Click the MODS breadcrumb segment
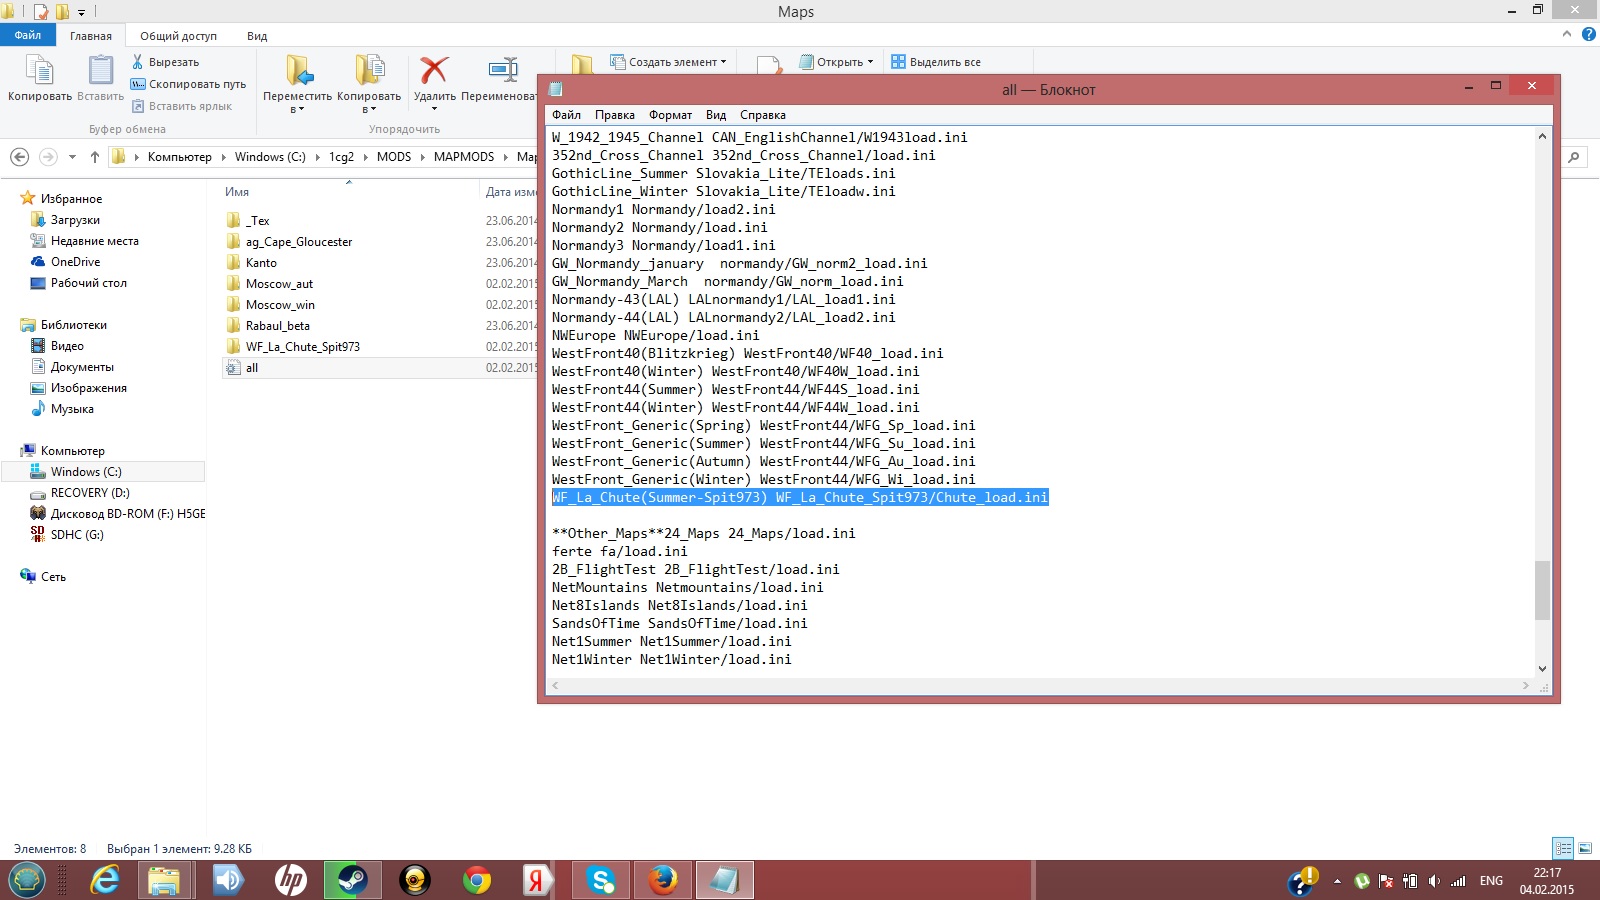Viewport: 1600px width, 900px height. [x=394, y=157]
